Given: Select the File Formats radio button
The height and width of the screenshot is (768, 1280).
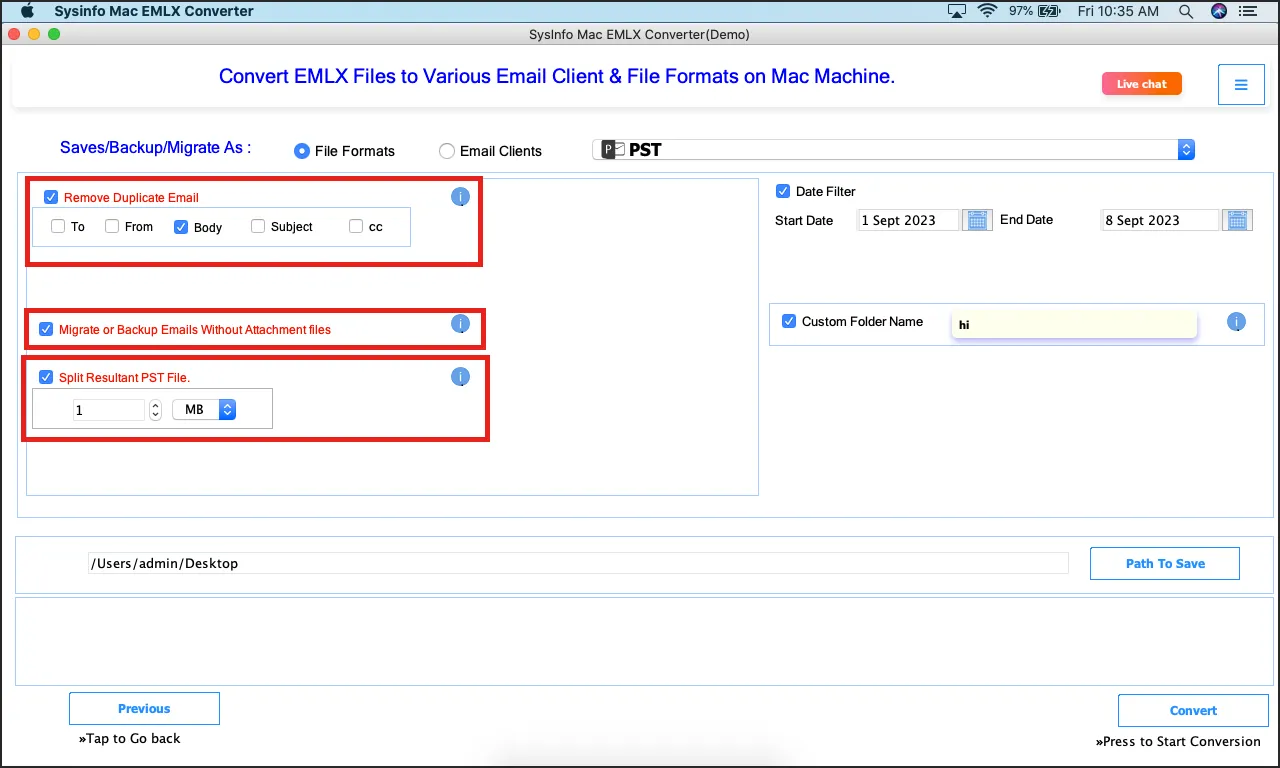Looking at the screenshot, I should pos(301,151).
